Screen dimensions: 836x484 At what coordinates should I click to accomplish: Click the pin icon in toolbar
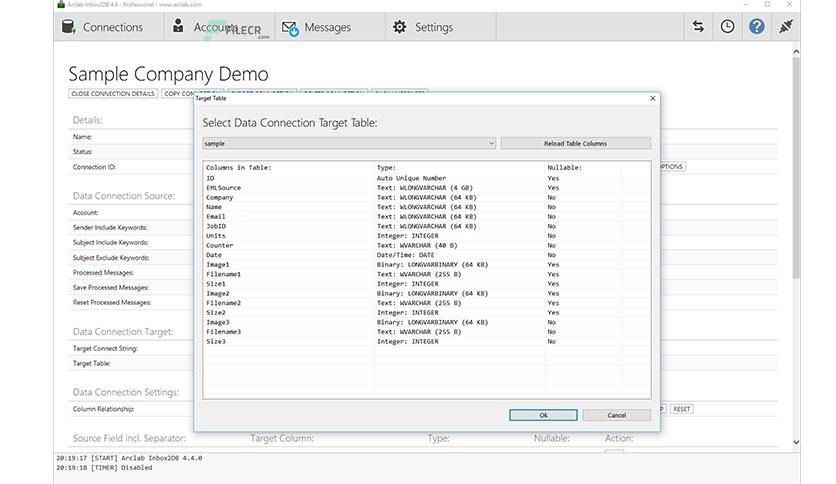(x=785, y=26)
